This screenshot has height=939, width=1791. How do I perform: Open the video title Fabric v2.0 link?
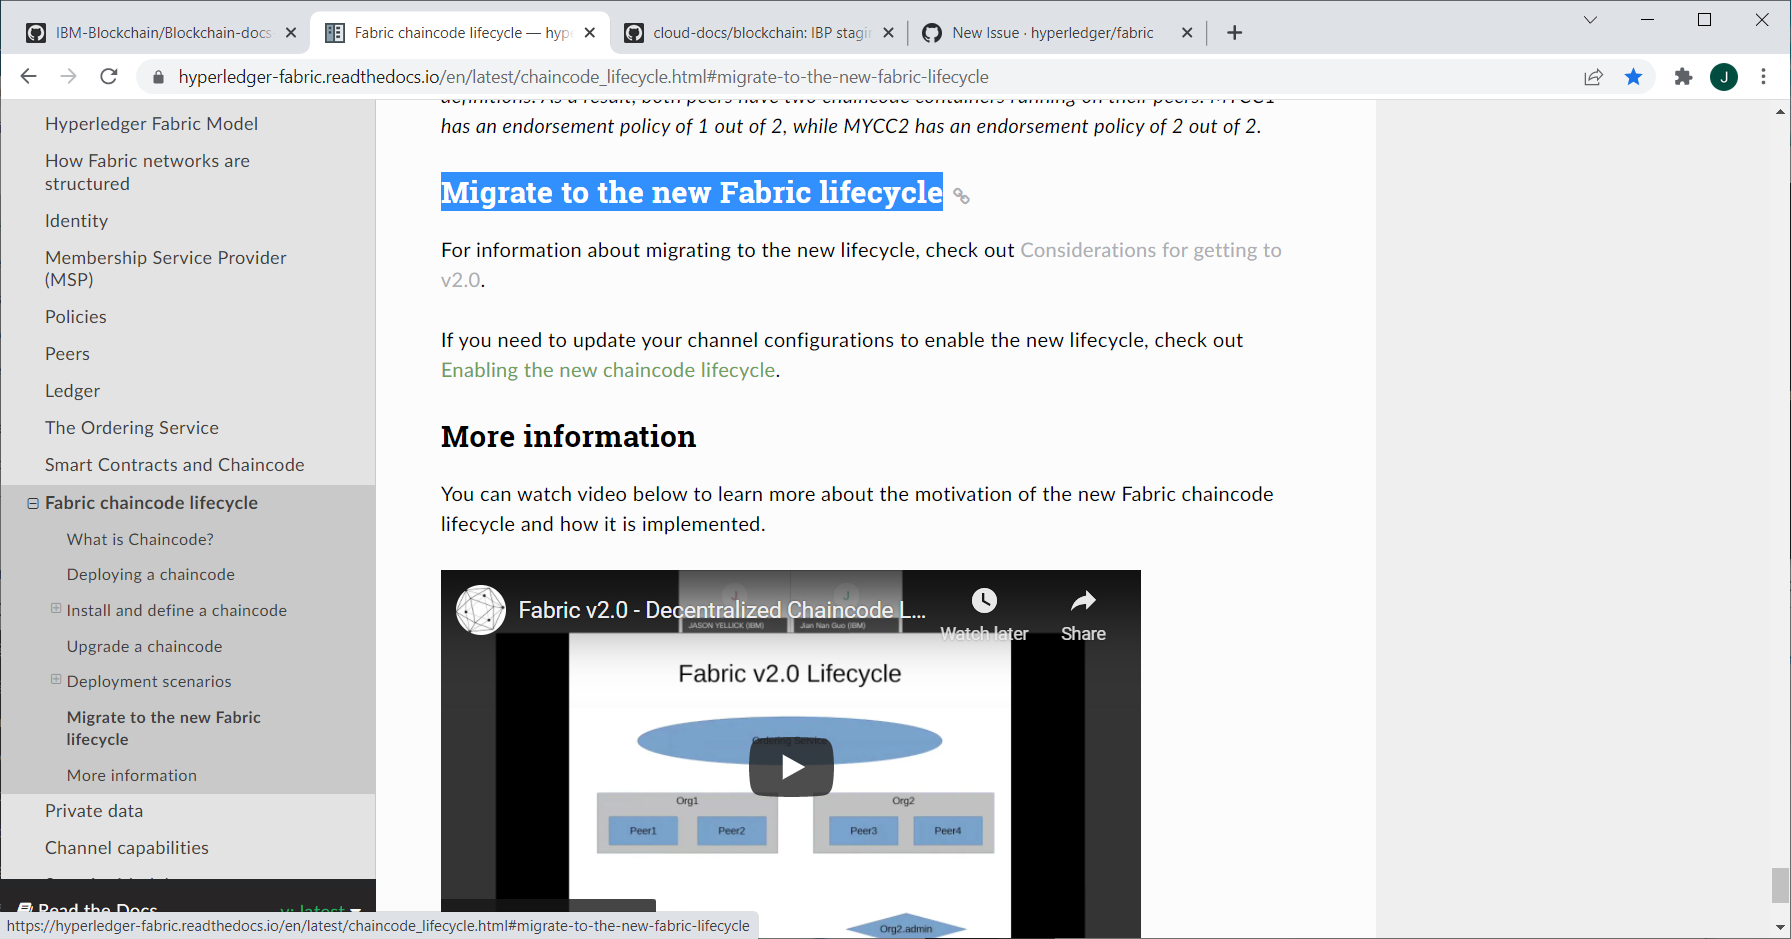722,610
